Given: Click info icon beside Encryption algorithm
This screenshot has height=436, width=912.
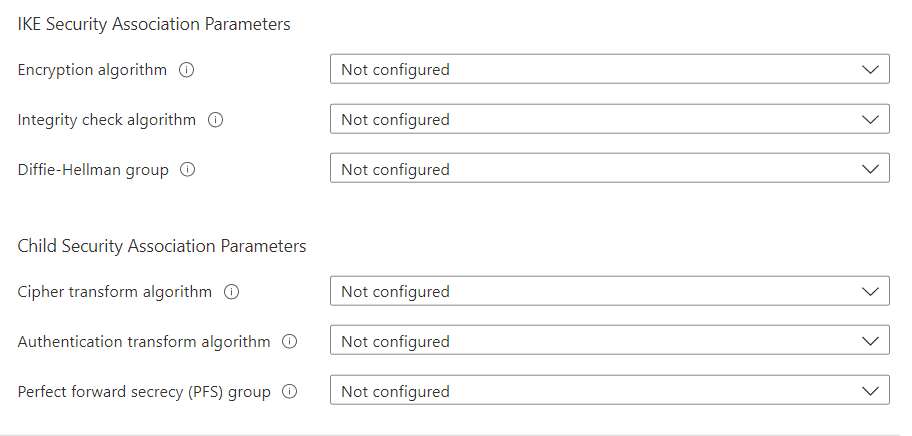Looking at the screenshot, I should (x=185, y=70).
